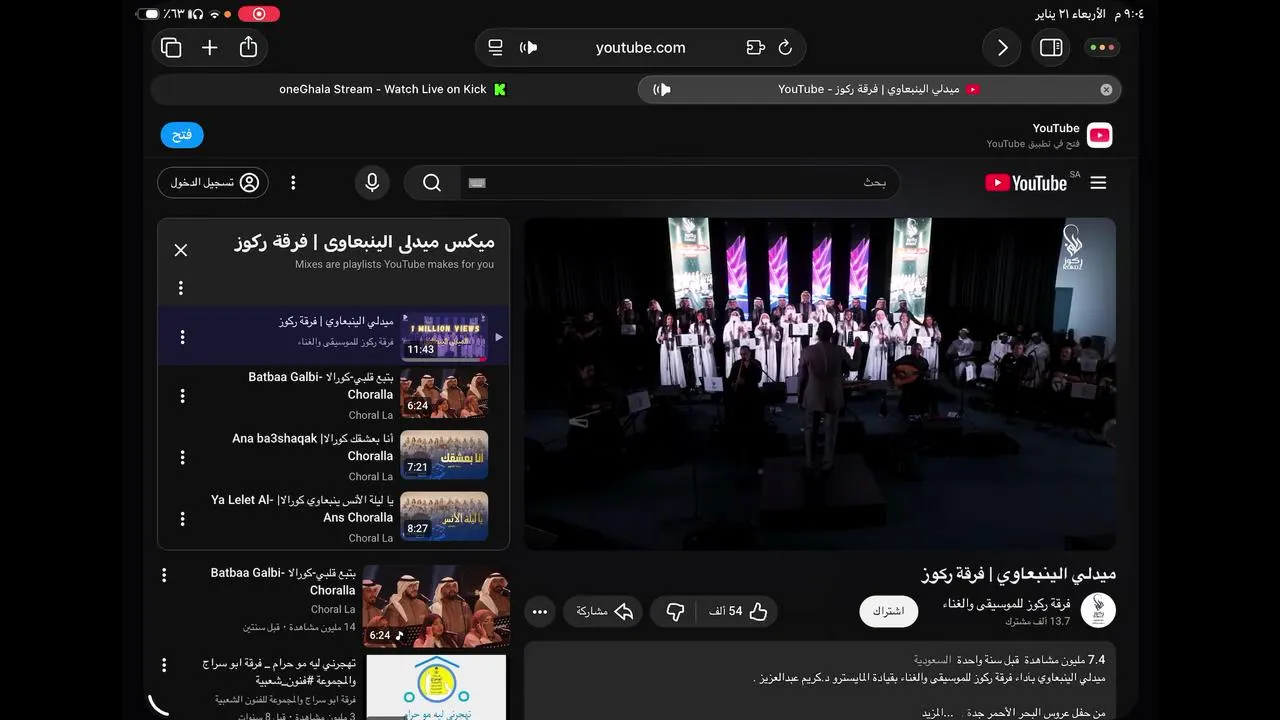
Task: Dislike the video
Action: 675,611
